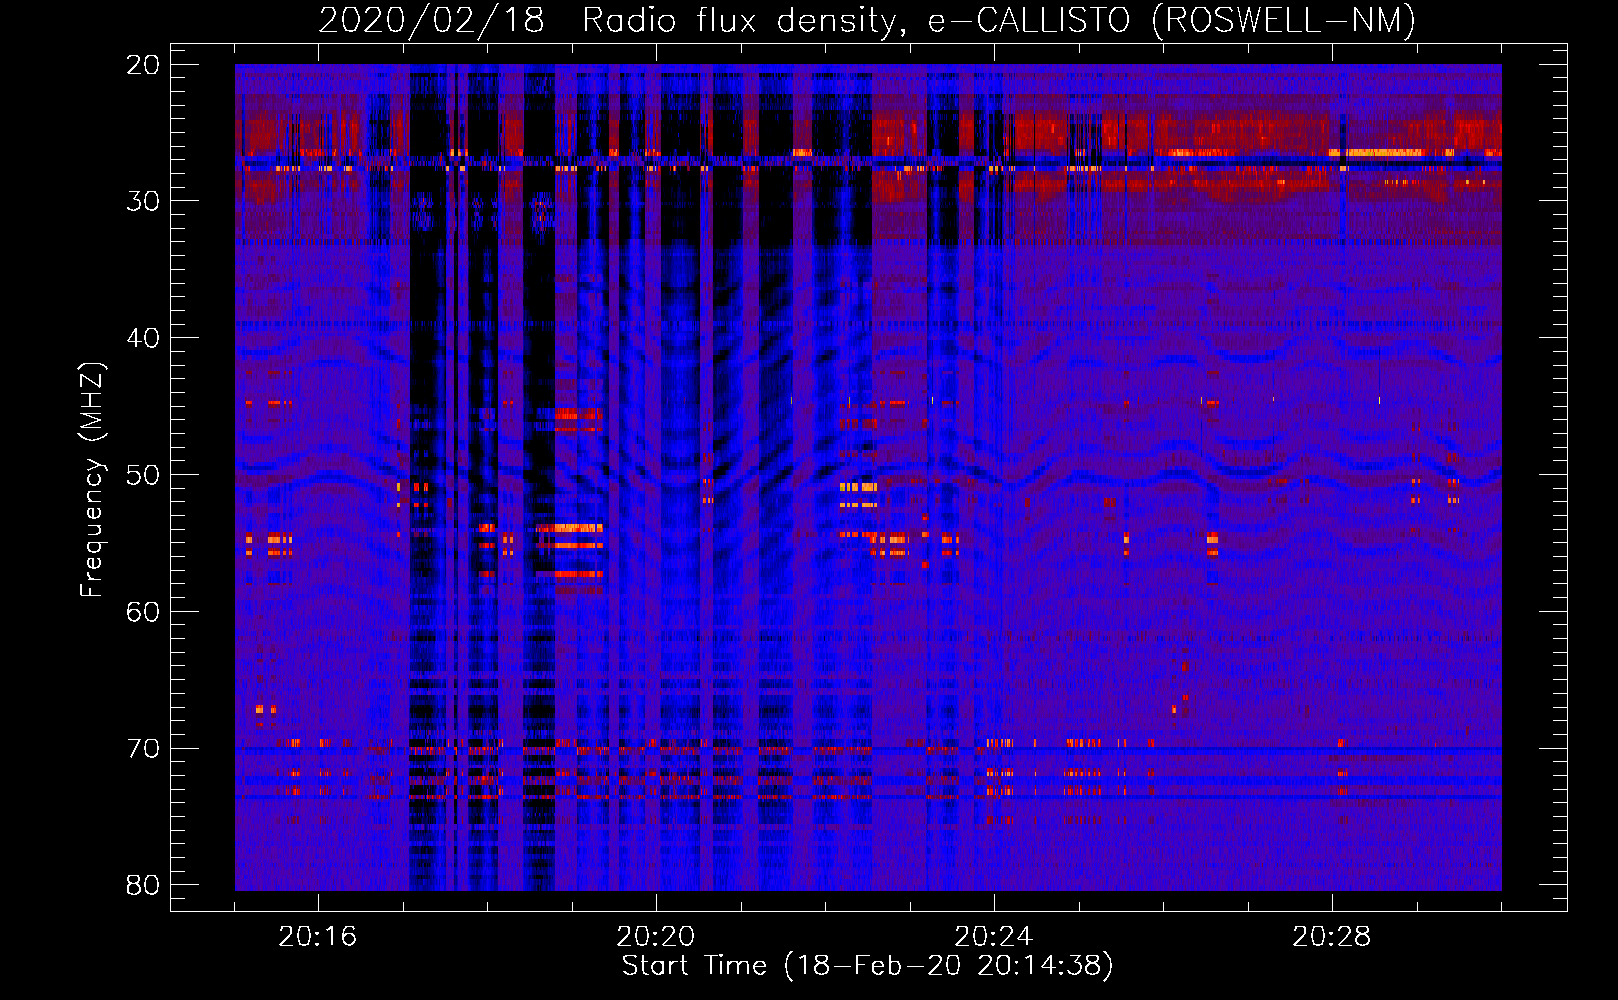Screen dimensions: 1618x1000
Task: Click the 20:20 time tick label
Action: [656, 937]
